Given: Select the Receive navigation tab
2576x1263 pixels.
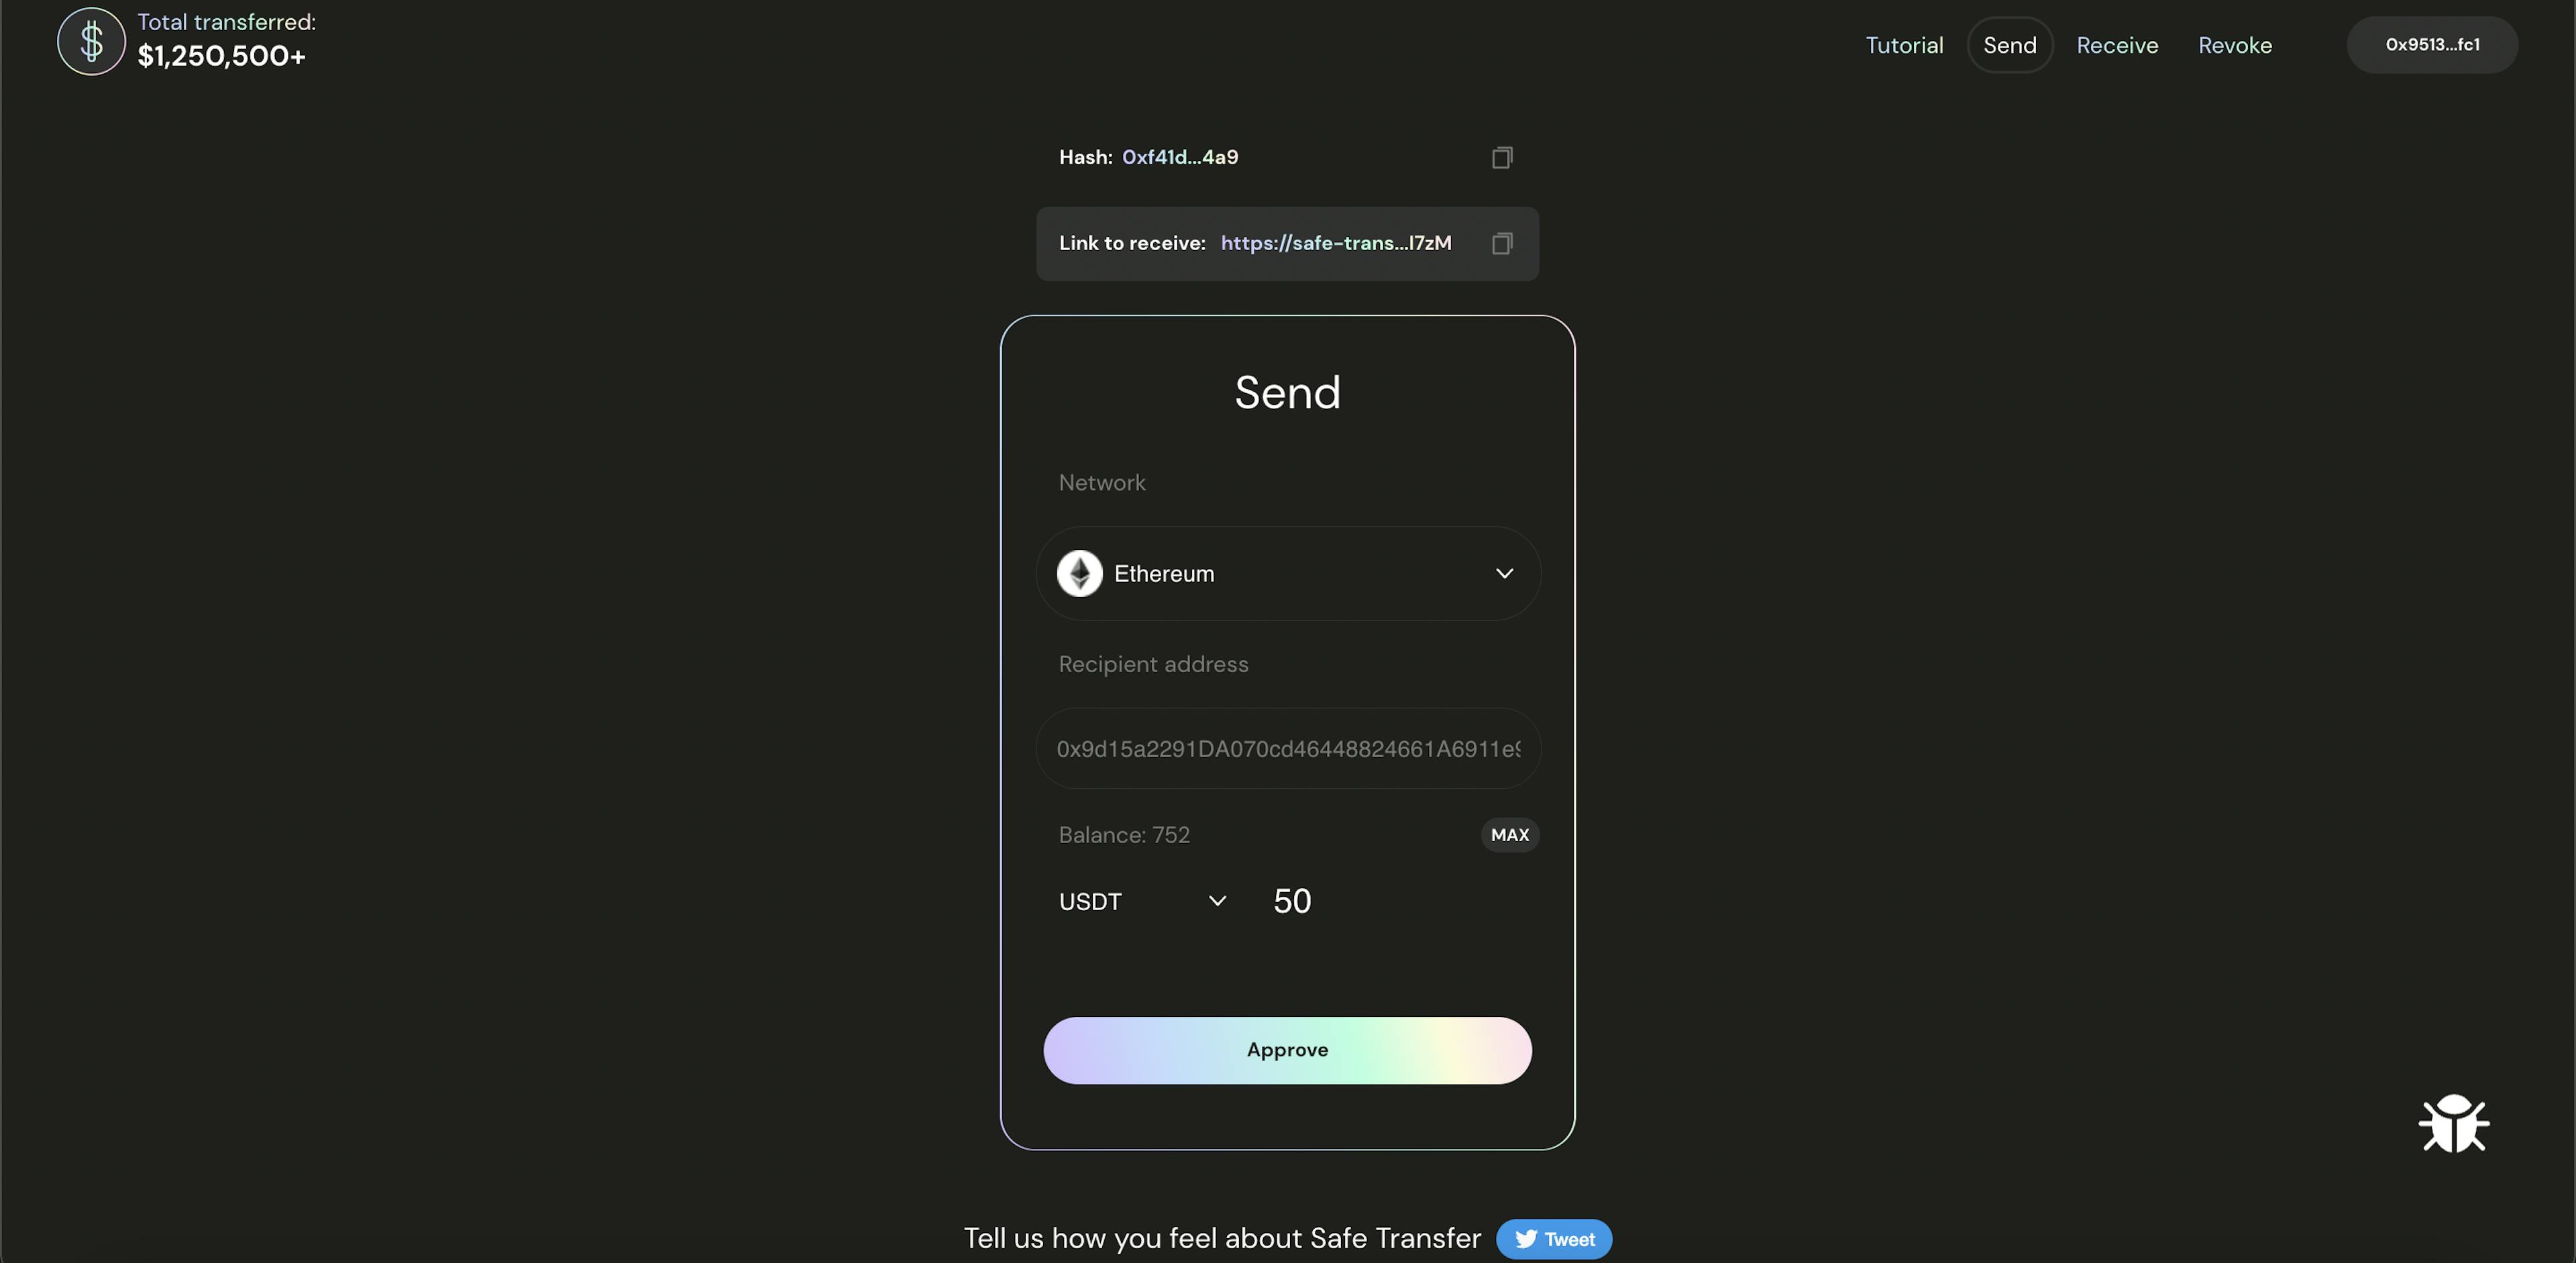Looking at the screenshot, I should pos(2118,44).
